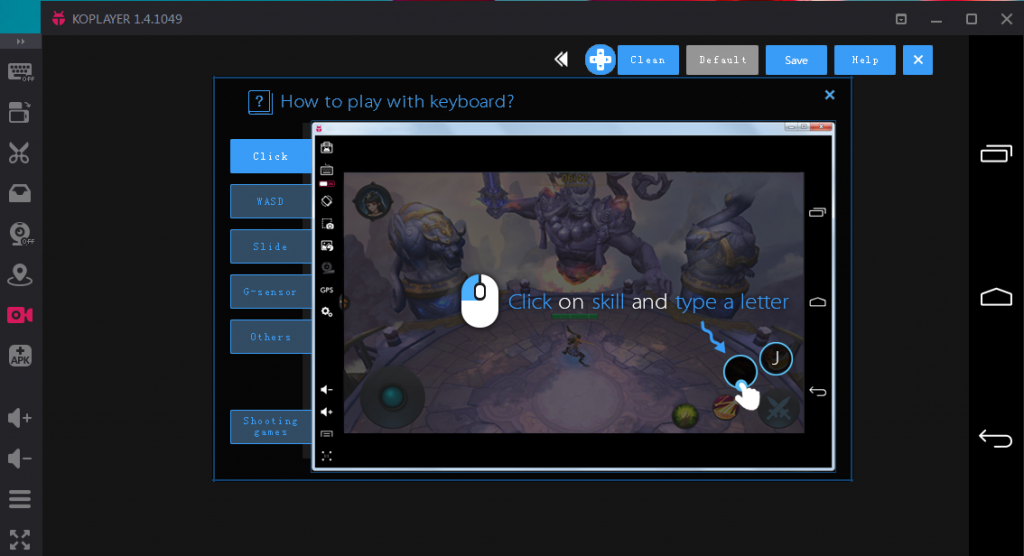
Task: Open the keyboard mapping icon in sidebar
Action: (20, 72)
